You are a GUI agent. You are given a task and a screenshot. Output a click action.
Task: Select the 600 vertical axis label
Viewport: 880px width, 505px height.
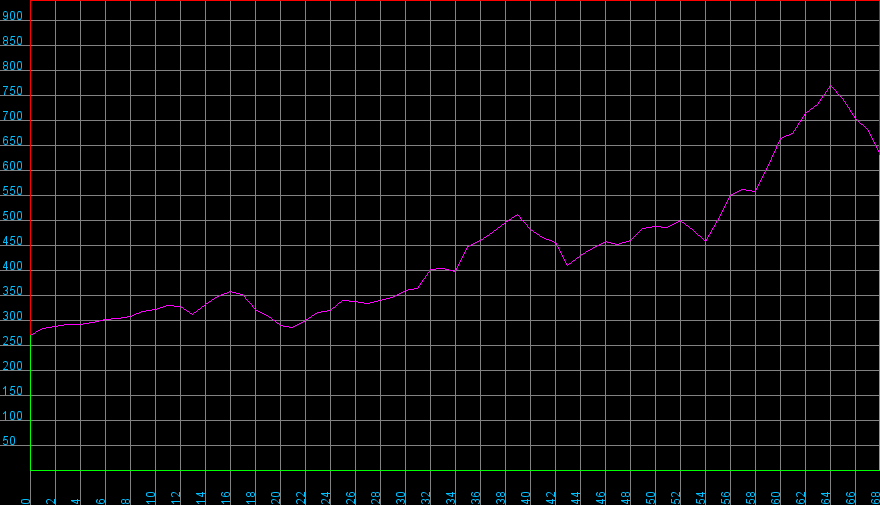pos(12,166)
